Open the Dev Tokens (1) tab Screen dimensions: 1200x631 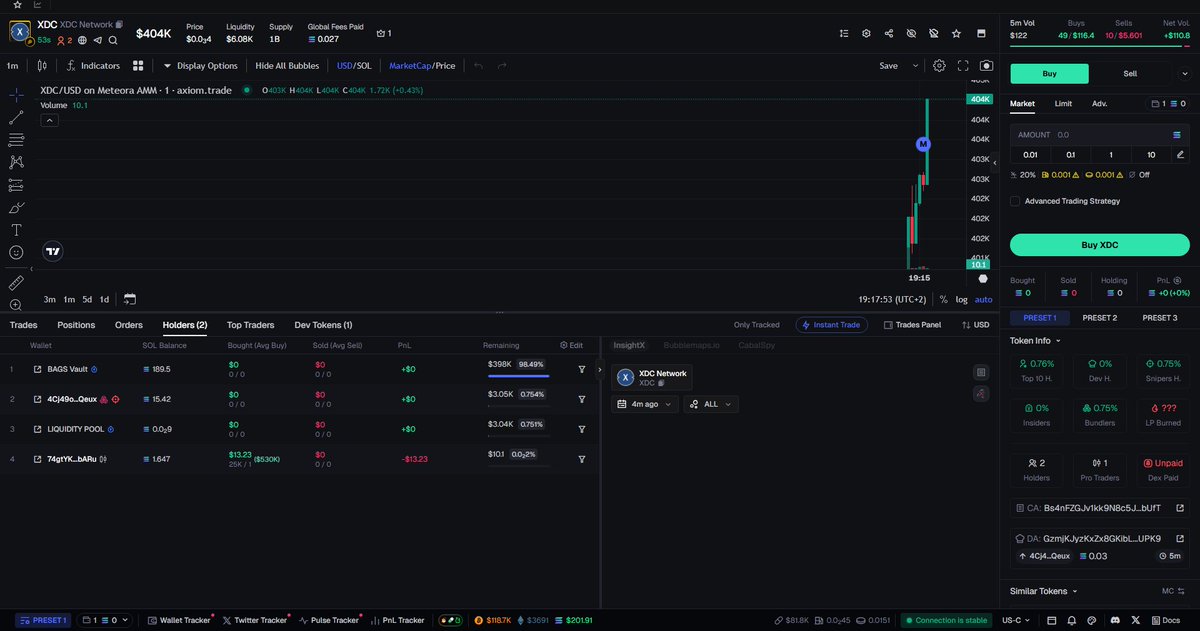[323, 325]
